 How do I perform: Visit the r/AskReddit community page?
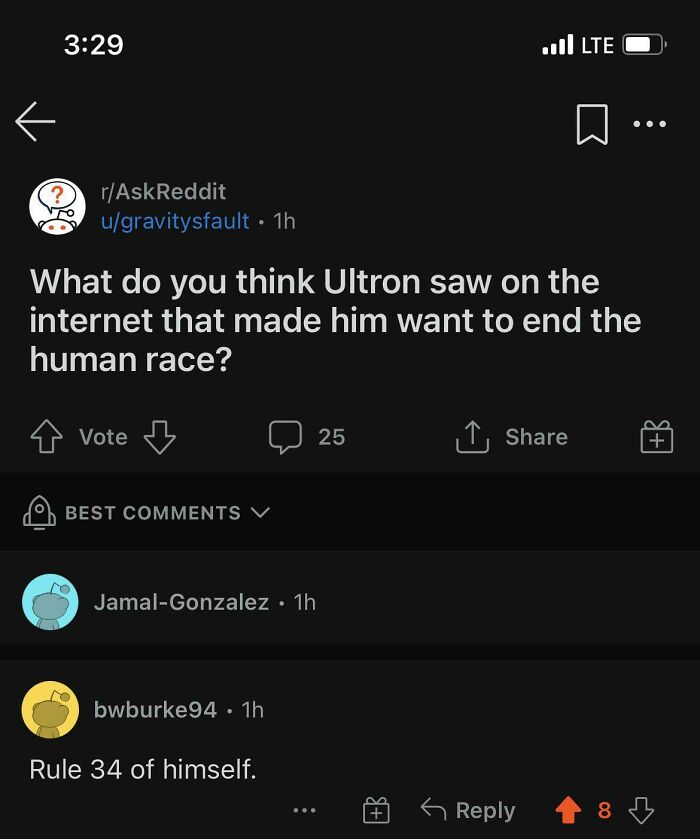coord(162,192)
